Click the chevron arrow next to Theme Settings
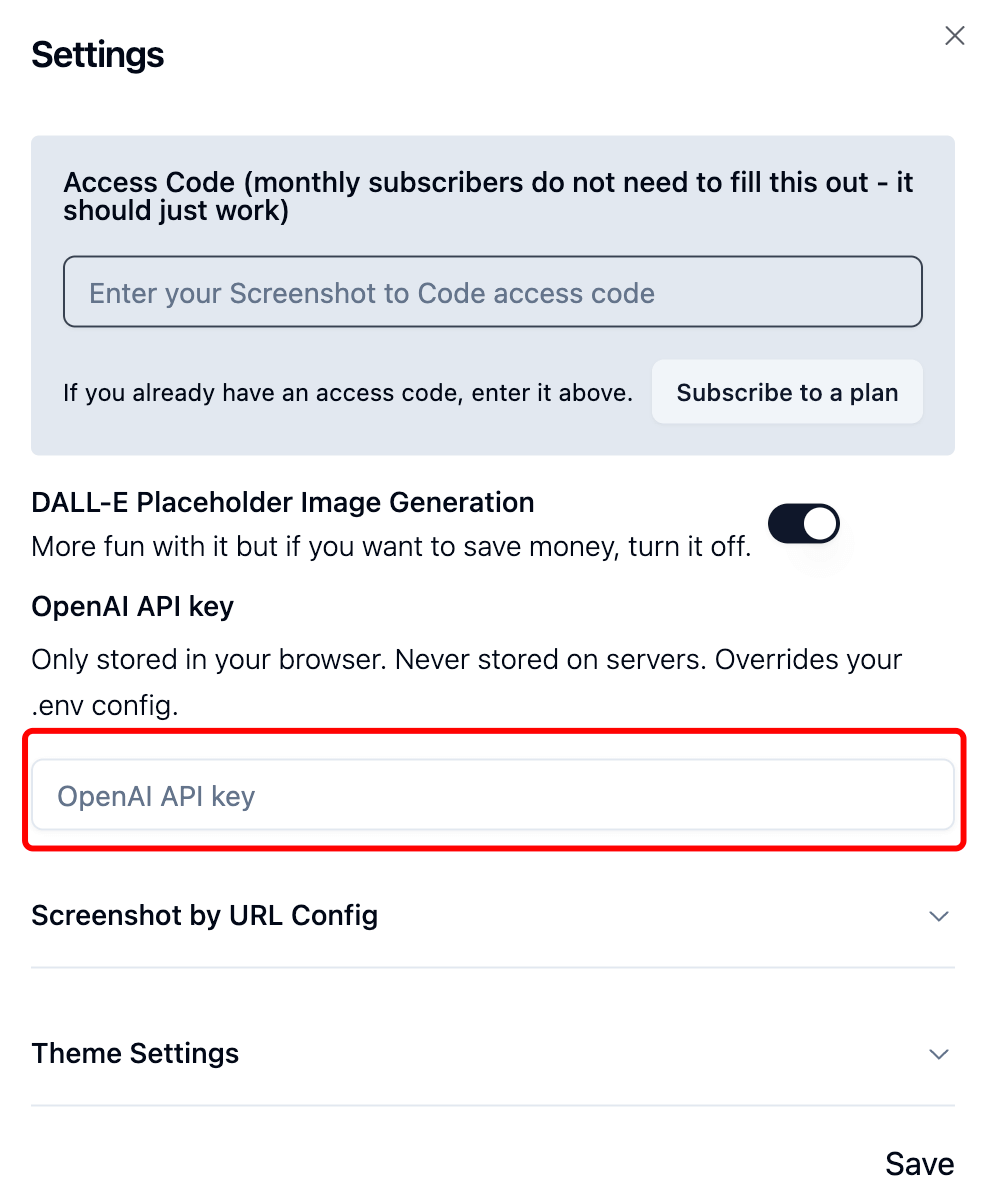Image resolution: width=1000 pixels, height=1200 pixels. tap(938, 1054)
